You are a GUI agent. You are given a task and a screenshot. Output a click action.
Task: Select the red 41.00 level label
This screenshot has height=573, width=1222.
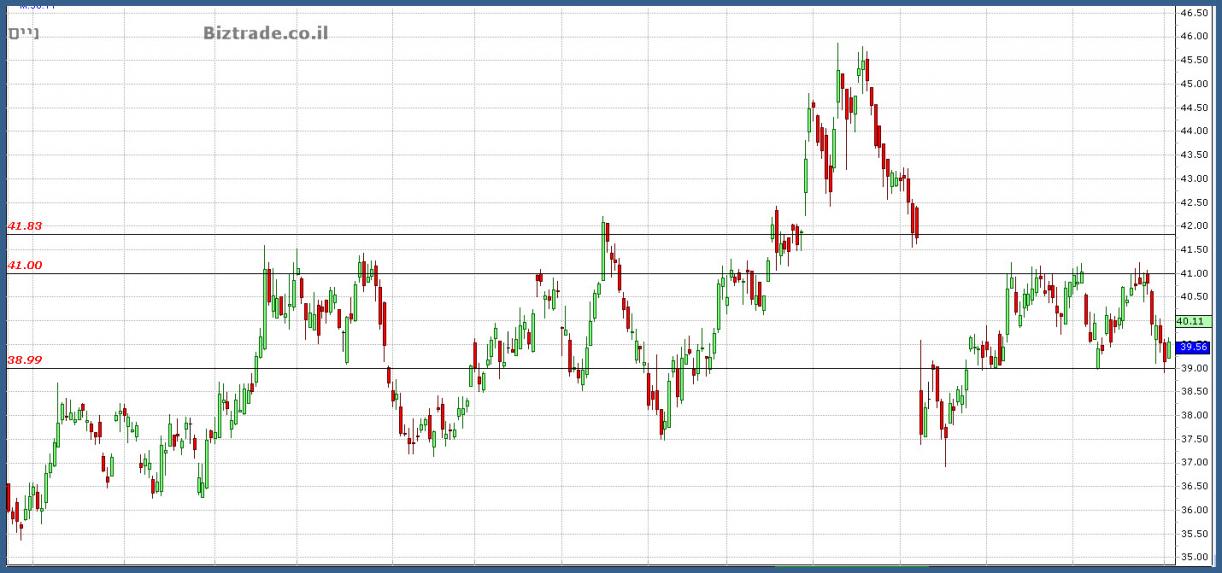point(25,265)
